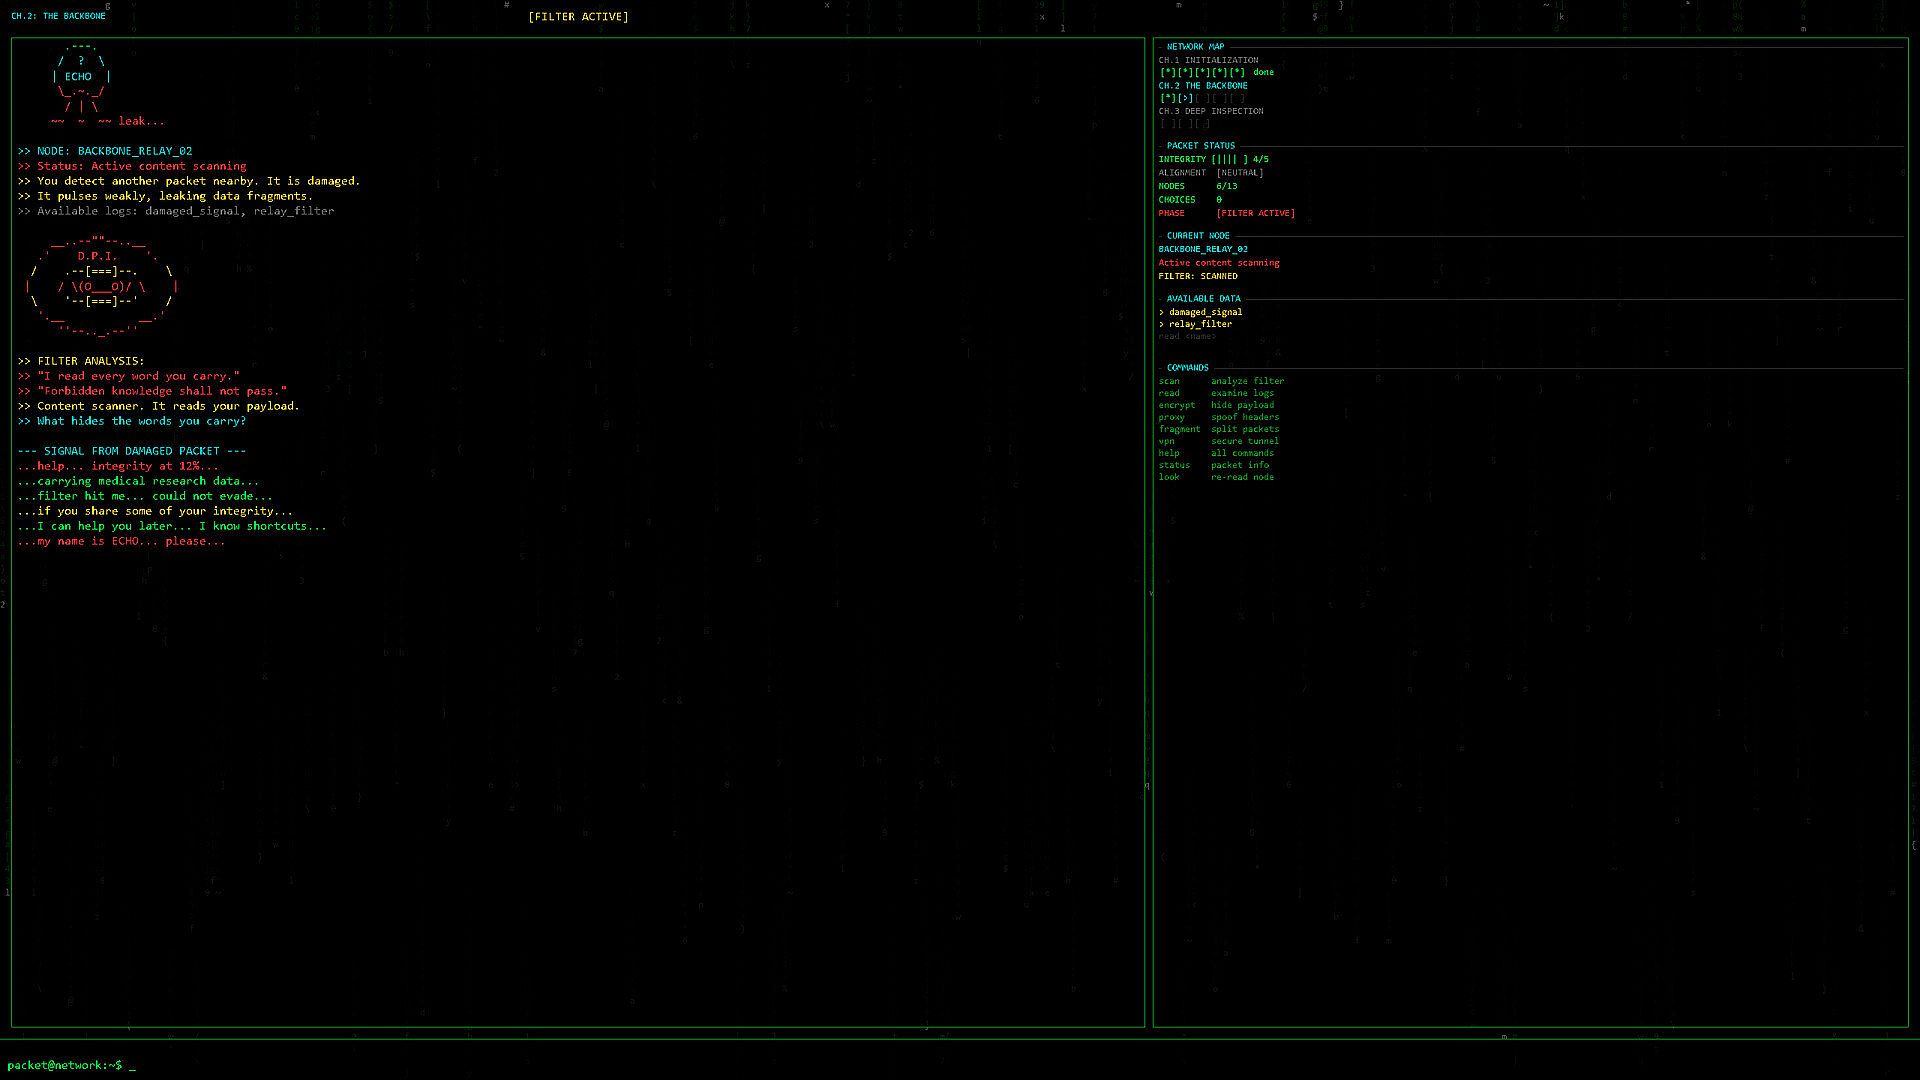1920x1080 pixels.
Task: Click the D.P.I. filter ASCII icon
Action: 100,286
